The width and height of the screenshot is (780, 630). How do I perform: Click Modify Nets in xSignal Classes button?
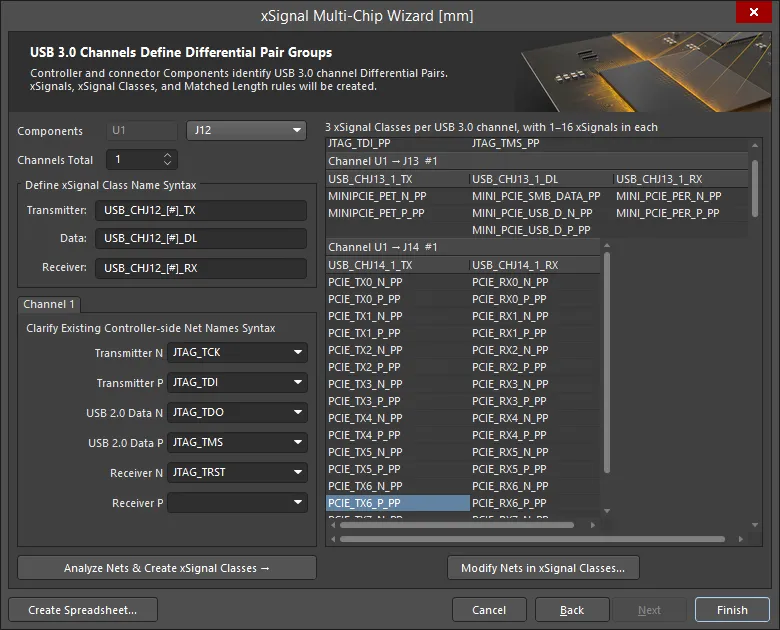pyautogui.click(x=543, y=568)
